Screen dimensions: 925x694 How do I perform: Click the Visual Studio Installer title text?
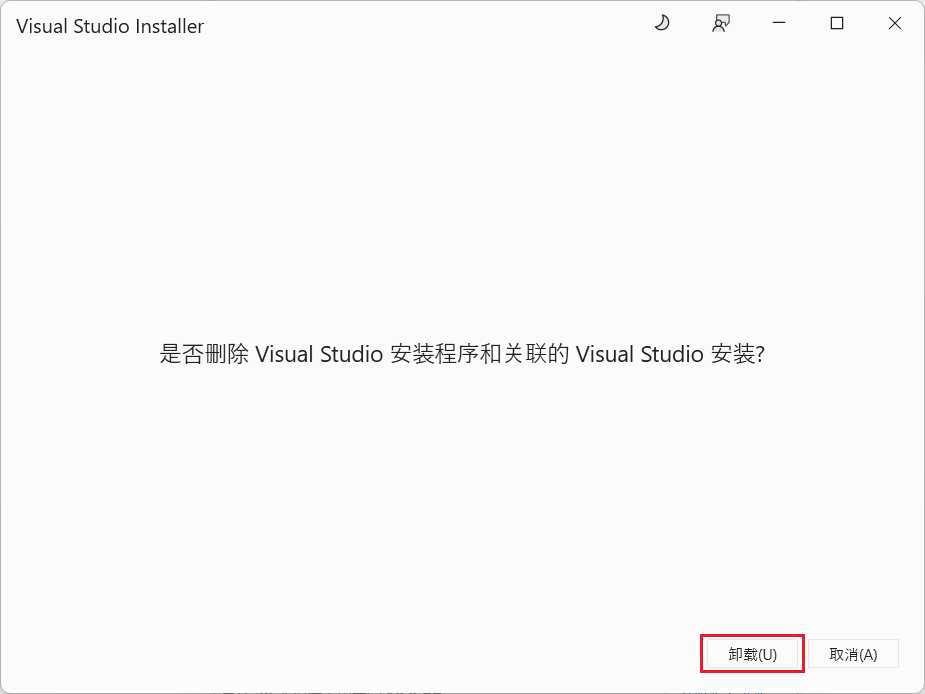pyautogui.click(x=110, y=26)
